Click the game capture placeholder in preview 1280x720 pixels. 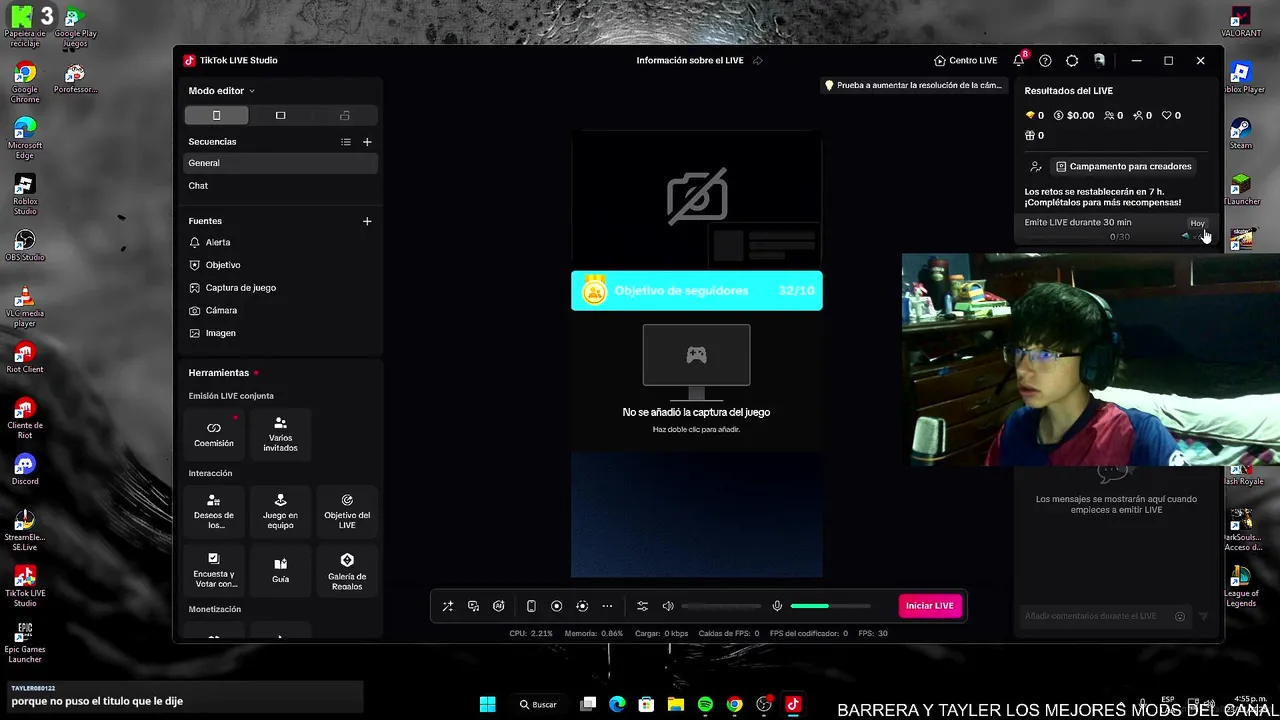click(697, 381)
